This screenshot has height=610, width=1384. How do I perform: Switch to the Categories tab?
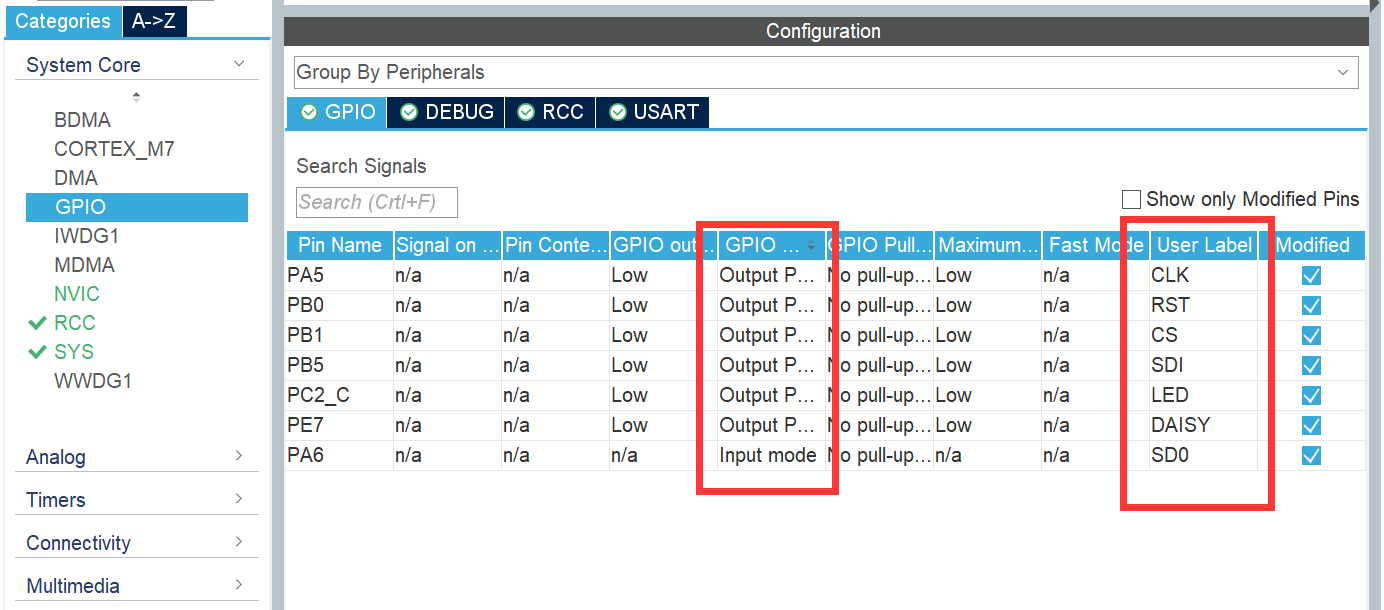[x=62, y=21]
